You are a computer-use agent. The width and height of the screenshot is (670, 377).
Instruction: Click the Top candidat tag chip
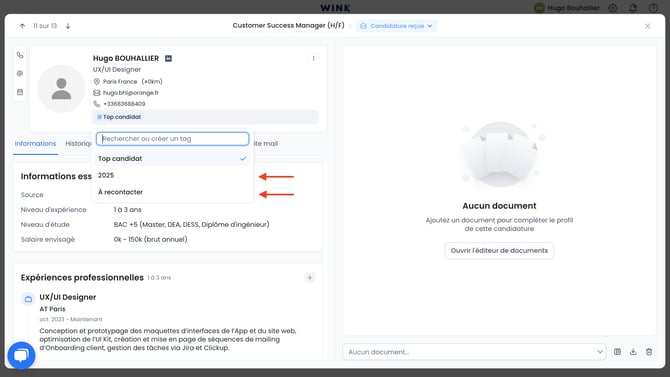coord(119,117)
